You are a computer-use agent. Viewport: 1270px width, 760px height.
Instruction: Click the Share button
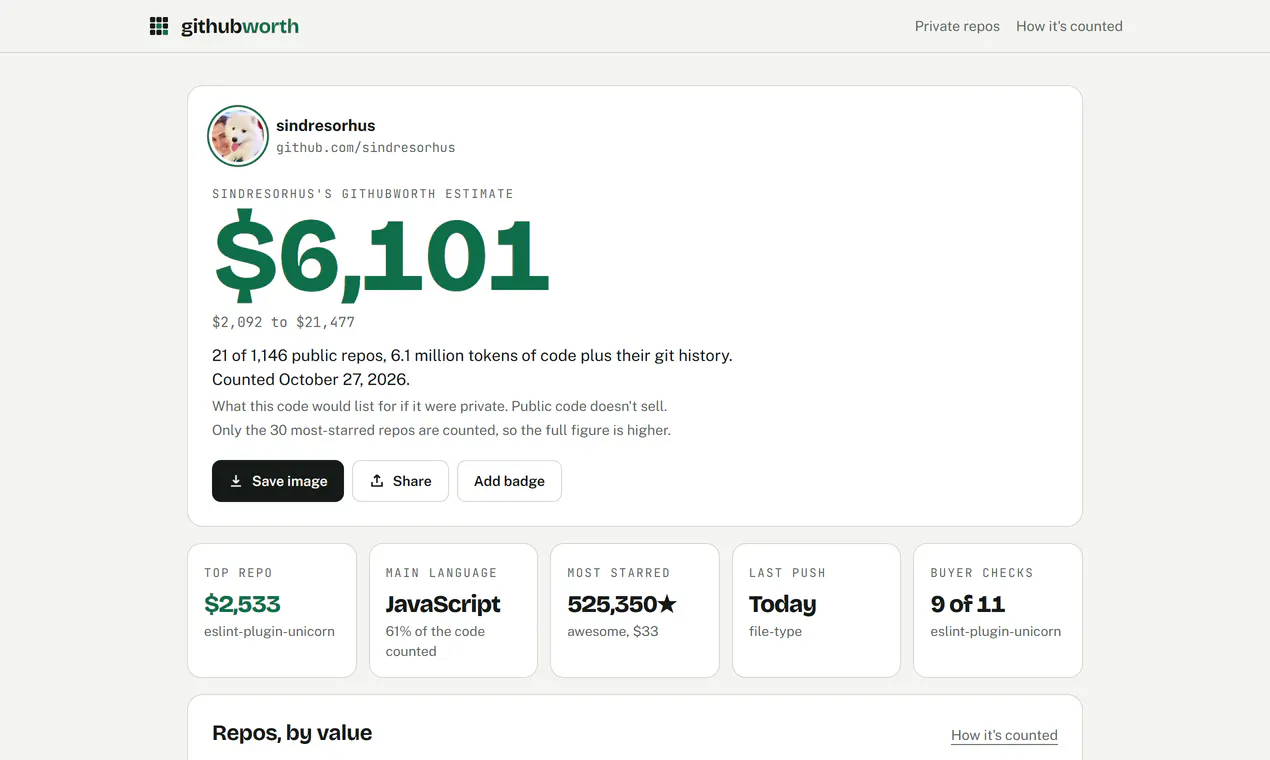click(400, 481)
